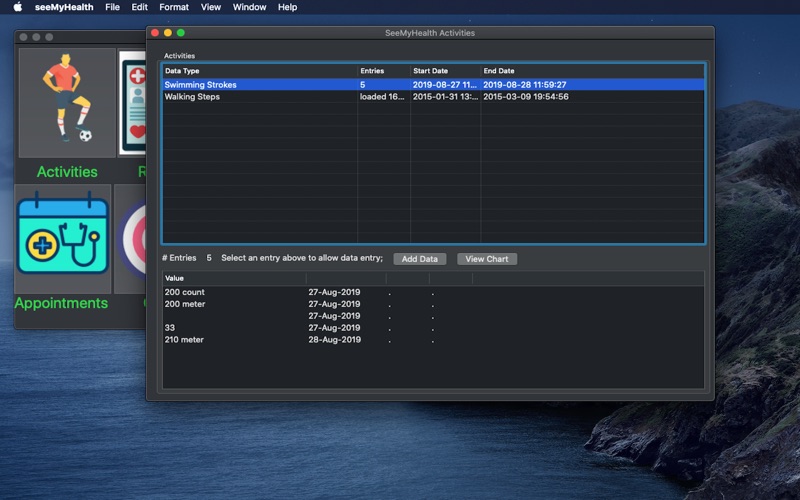Click the 28-Aug-2019 date cell
Image resolution: width=800 pixels, height=500 pixels.
click(334, 339)
